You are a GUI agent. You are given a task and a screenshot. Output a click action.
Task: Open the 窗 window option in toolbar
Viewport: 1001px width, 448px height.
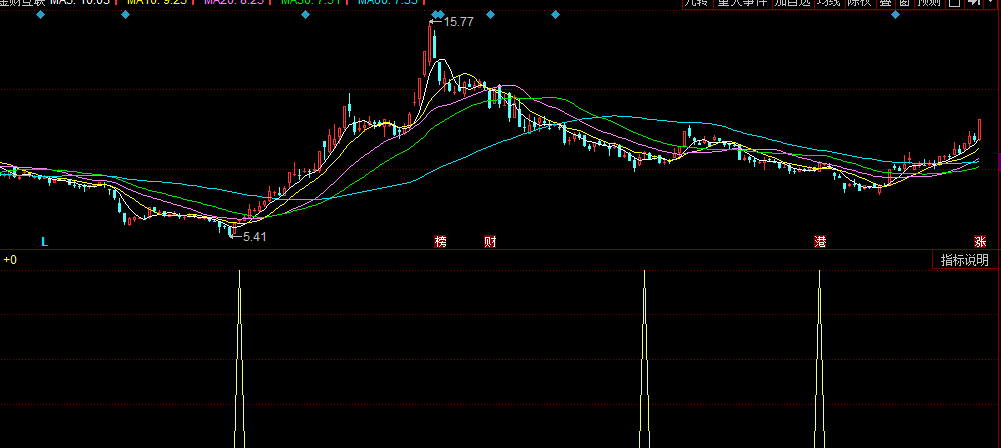[904, 4]
